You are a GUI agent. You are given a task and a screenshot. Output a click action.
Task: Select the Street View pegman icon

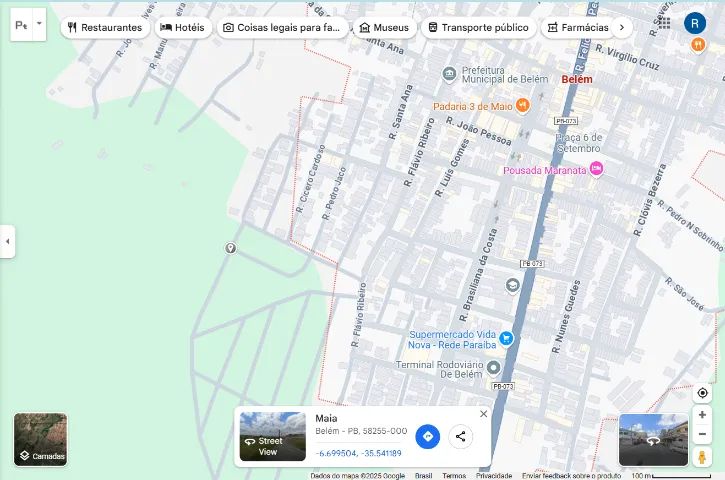point(702,457)
